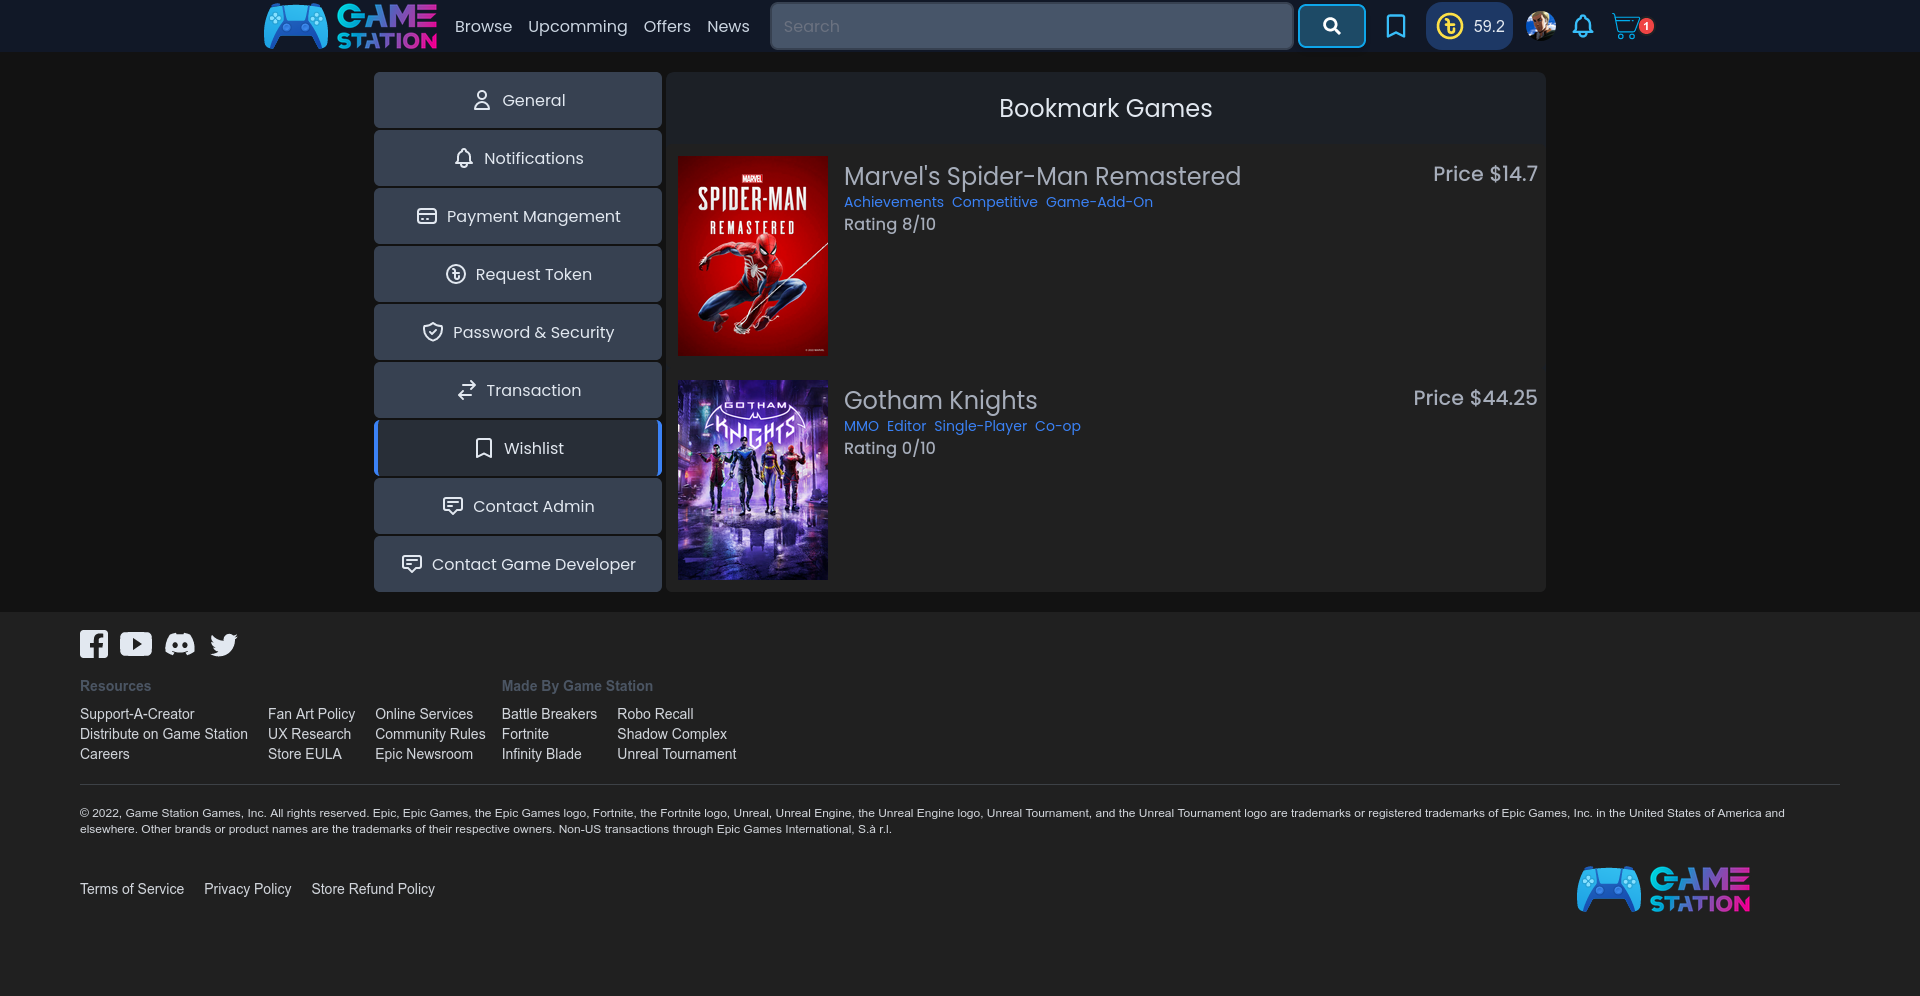Click Rating 8/10 text
Viewport: 1920px width, 996px height.
coord(889,225)
